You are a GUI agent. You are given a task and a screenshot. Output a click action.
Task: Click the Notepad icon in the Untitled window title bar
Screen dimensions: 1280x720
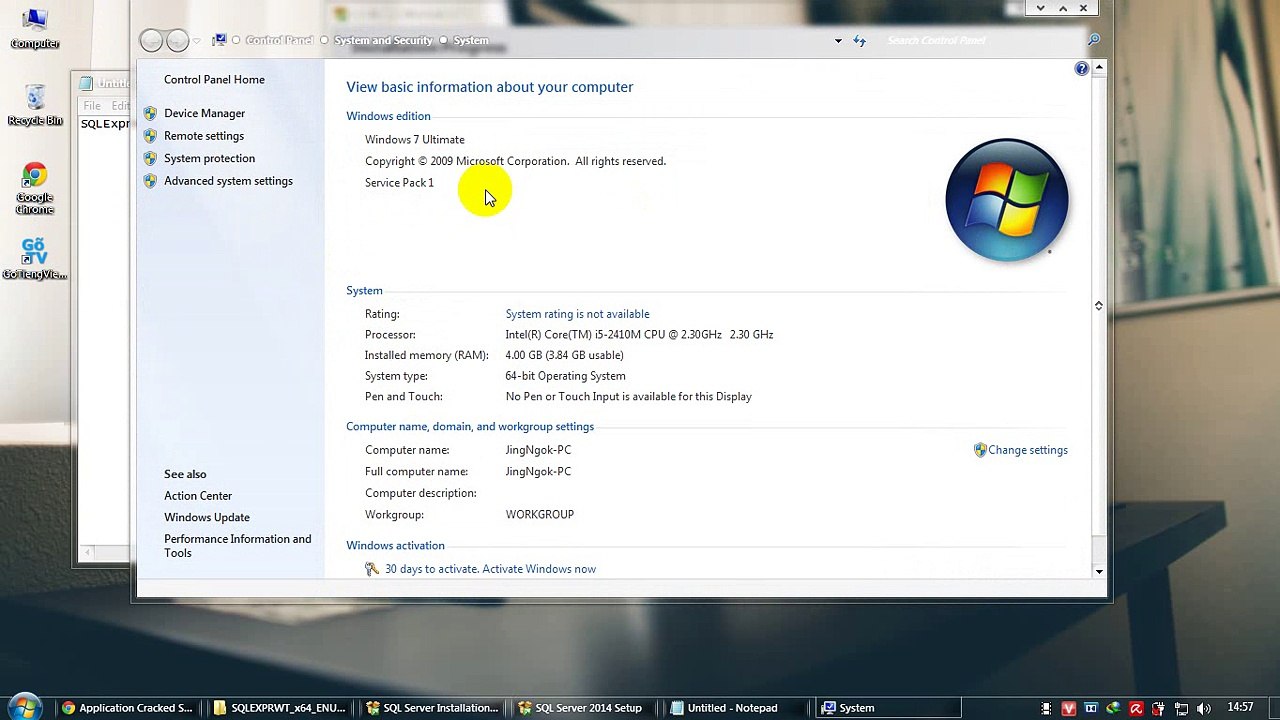pyautogui.click(x=87, y=84)
